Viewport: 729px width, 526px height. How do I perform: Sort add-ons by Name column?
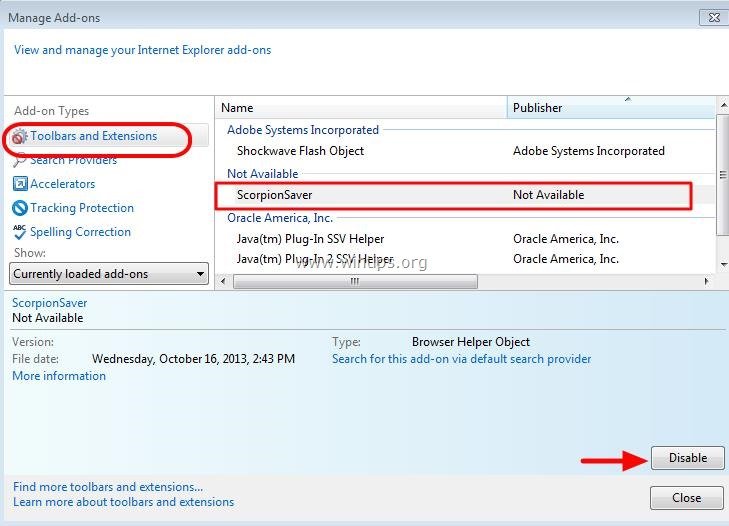[x=360, y=108]
